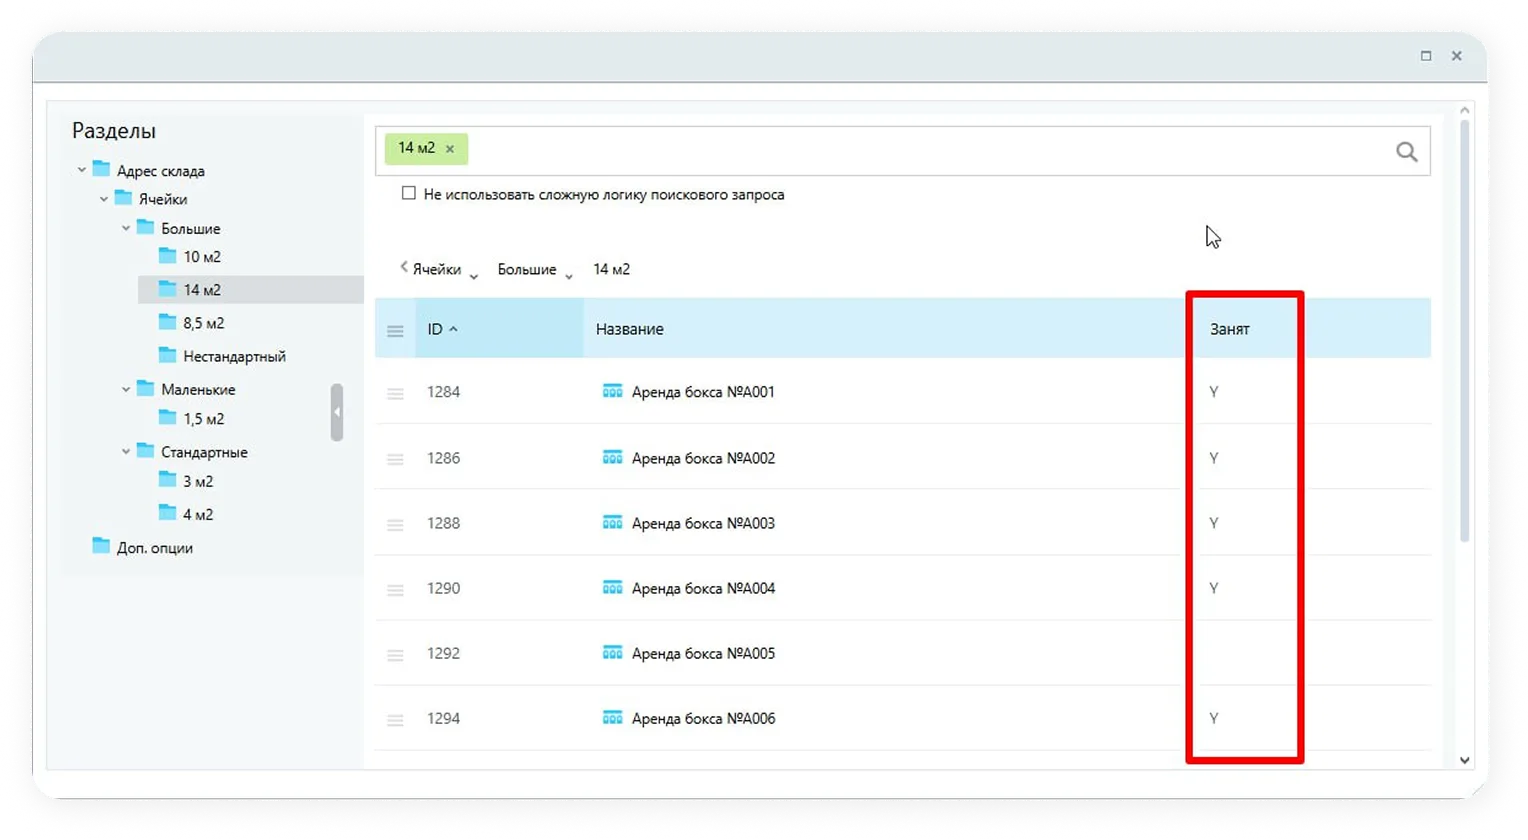
Task: Open the Ячейки breadcrumb dropdown
Action: pos(474,275)
